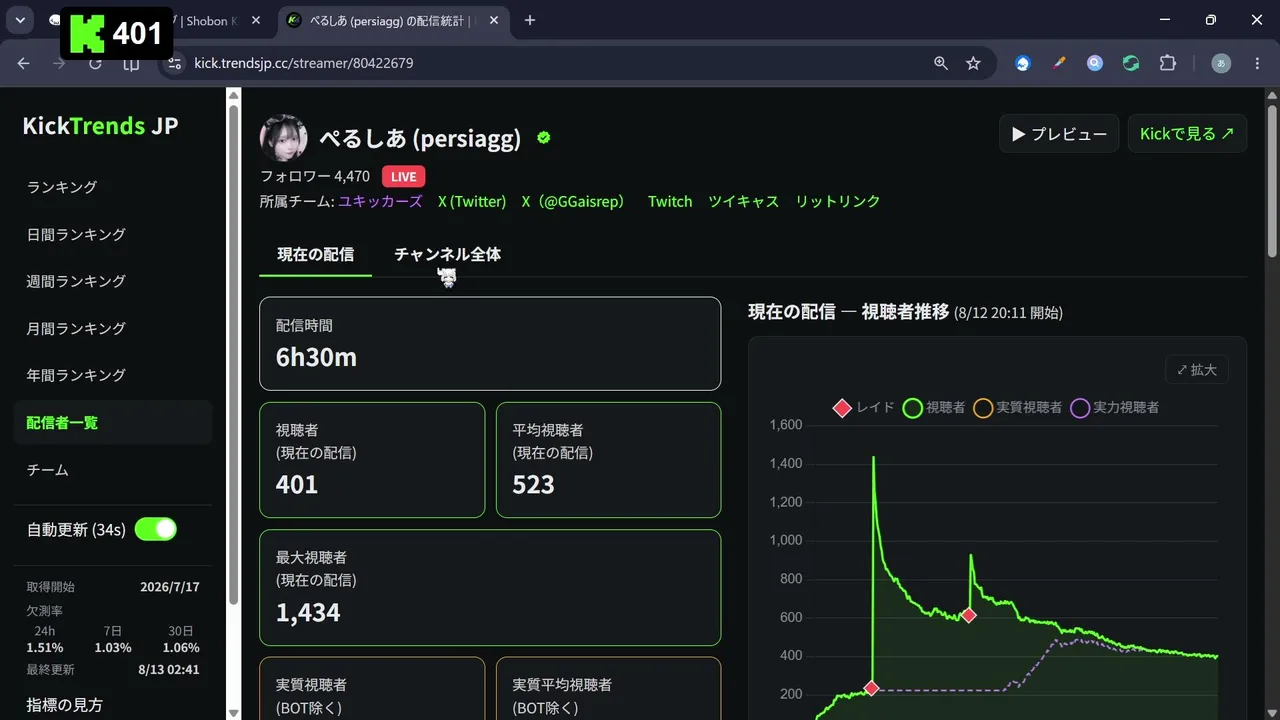
Task: Click the blue circular extension icon
Action: (x=1022, y=63)
